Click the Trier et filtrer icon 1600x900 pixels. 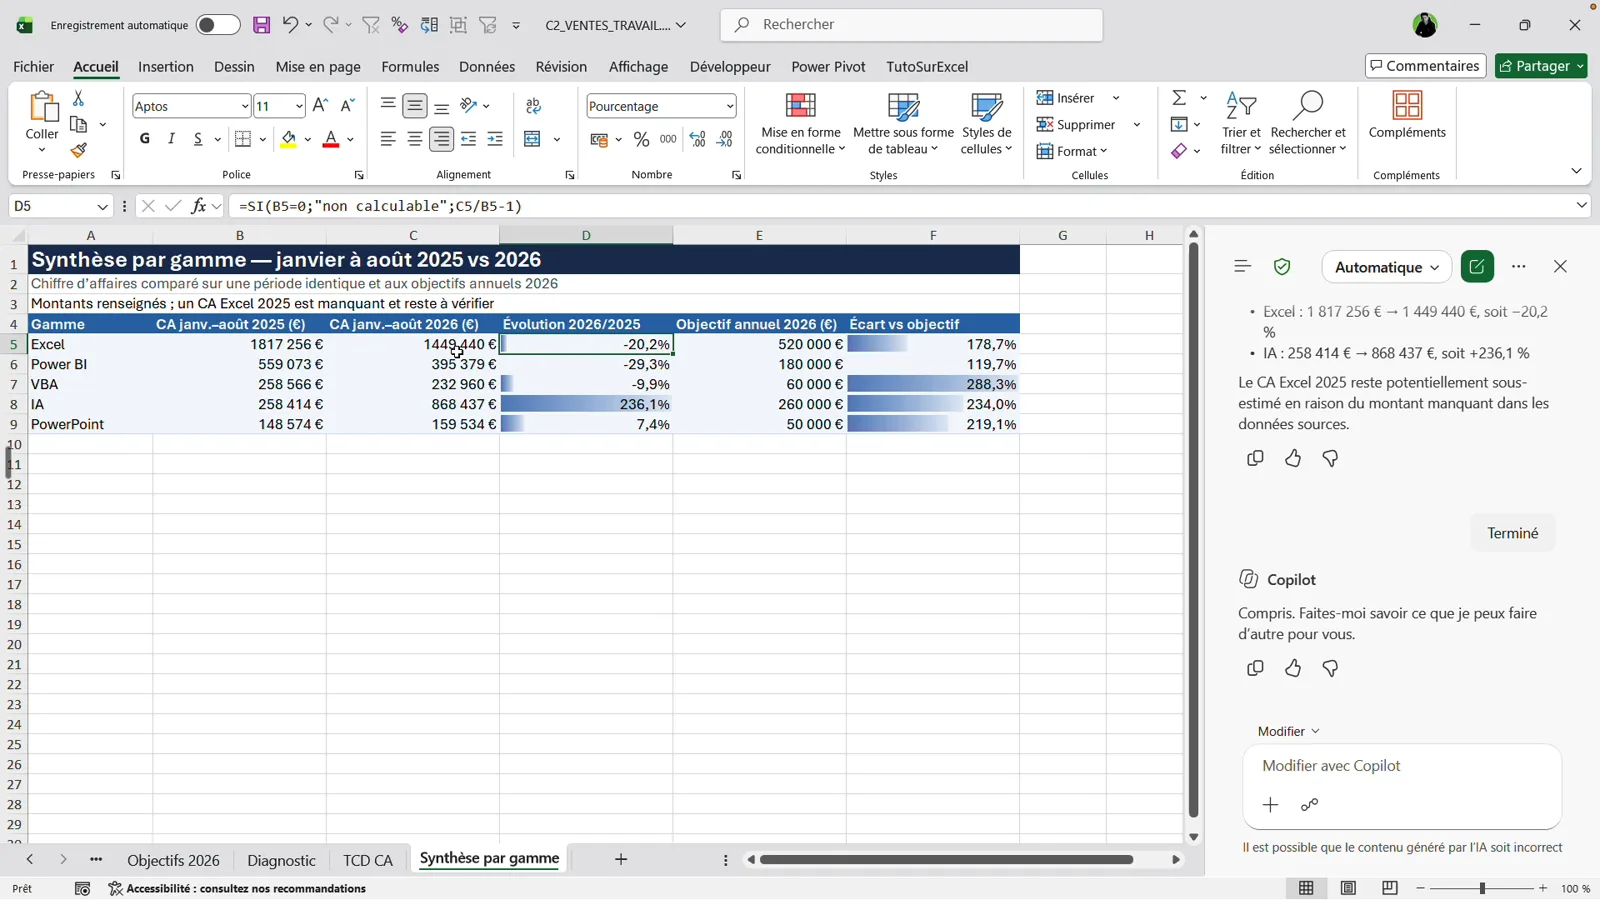point(1241,124)
